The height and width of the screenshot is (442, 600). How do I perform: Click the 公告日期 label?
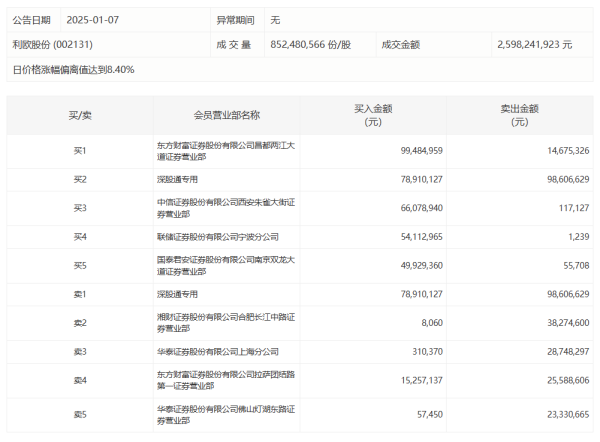point(31,20)
